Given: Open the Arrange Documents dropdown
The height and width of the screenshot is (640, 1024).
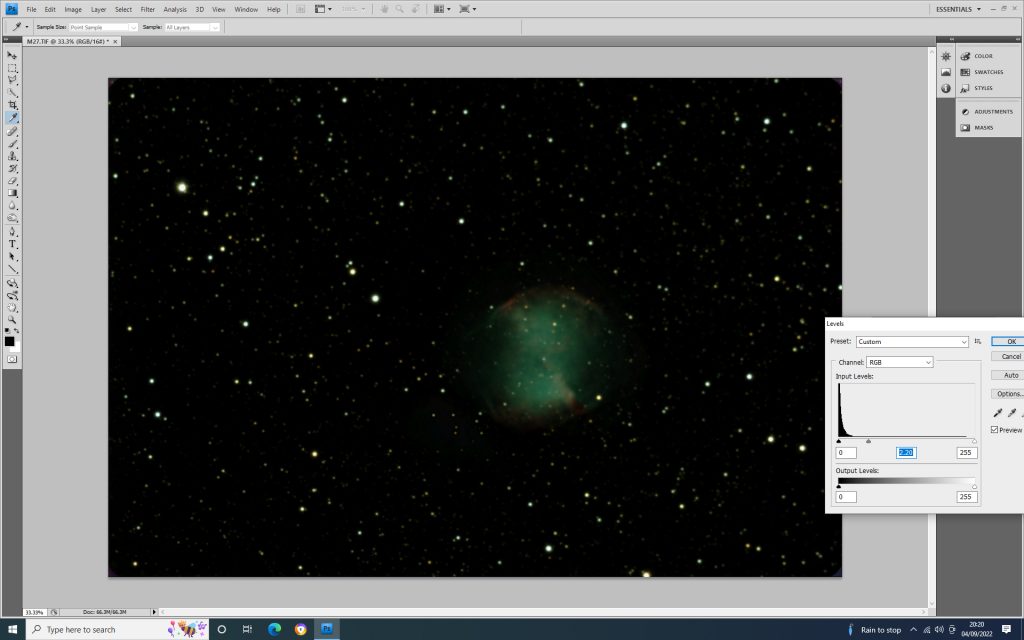Looking at the screenshot, I should (443, 9).
